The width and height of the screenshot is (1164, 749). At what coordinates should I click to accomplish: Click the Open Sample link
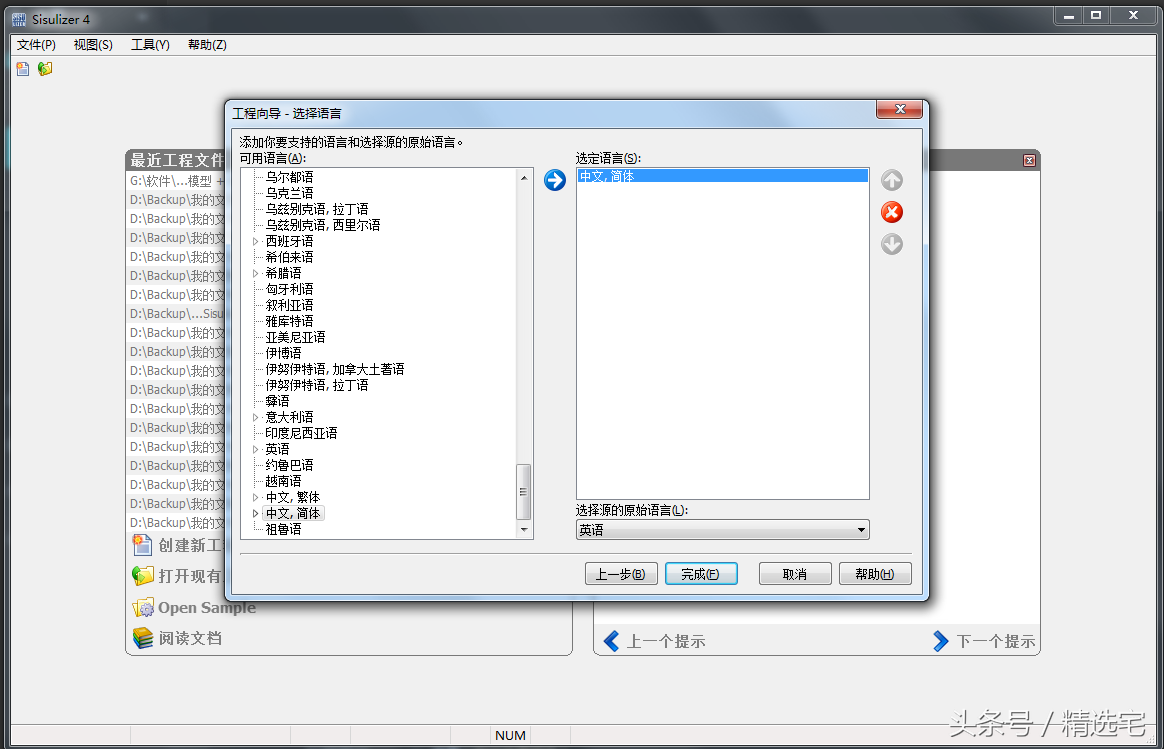point(207,608)
